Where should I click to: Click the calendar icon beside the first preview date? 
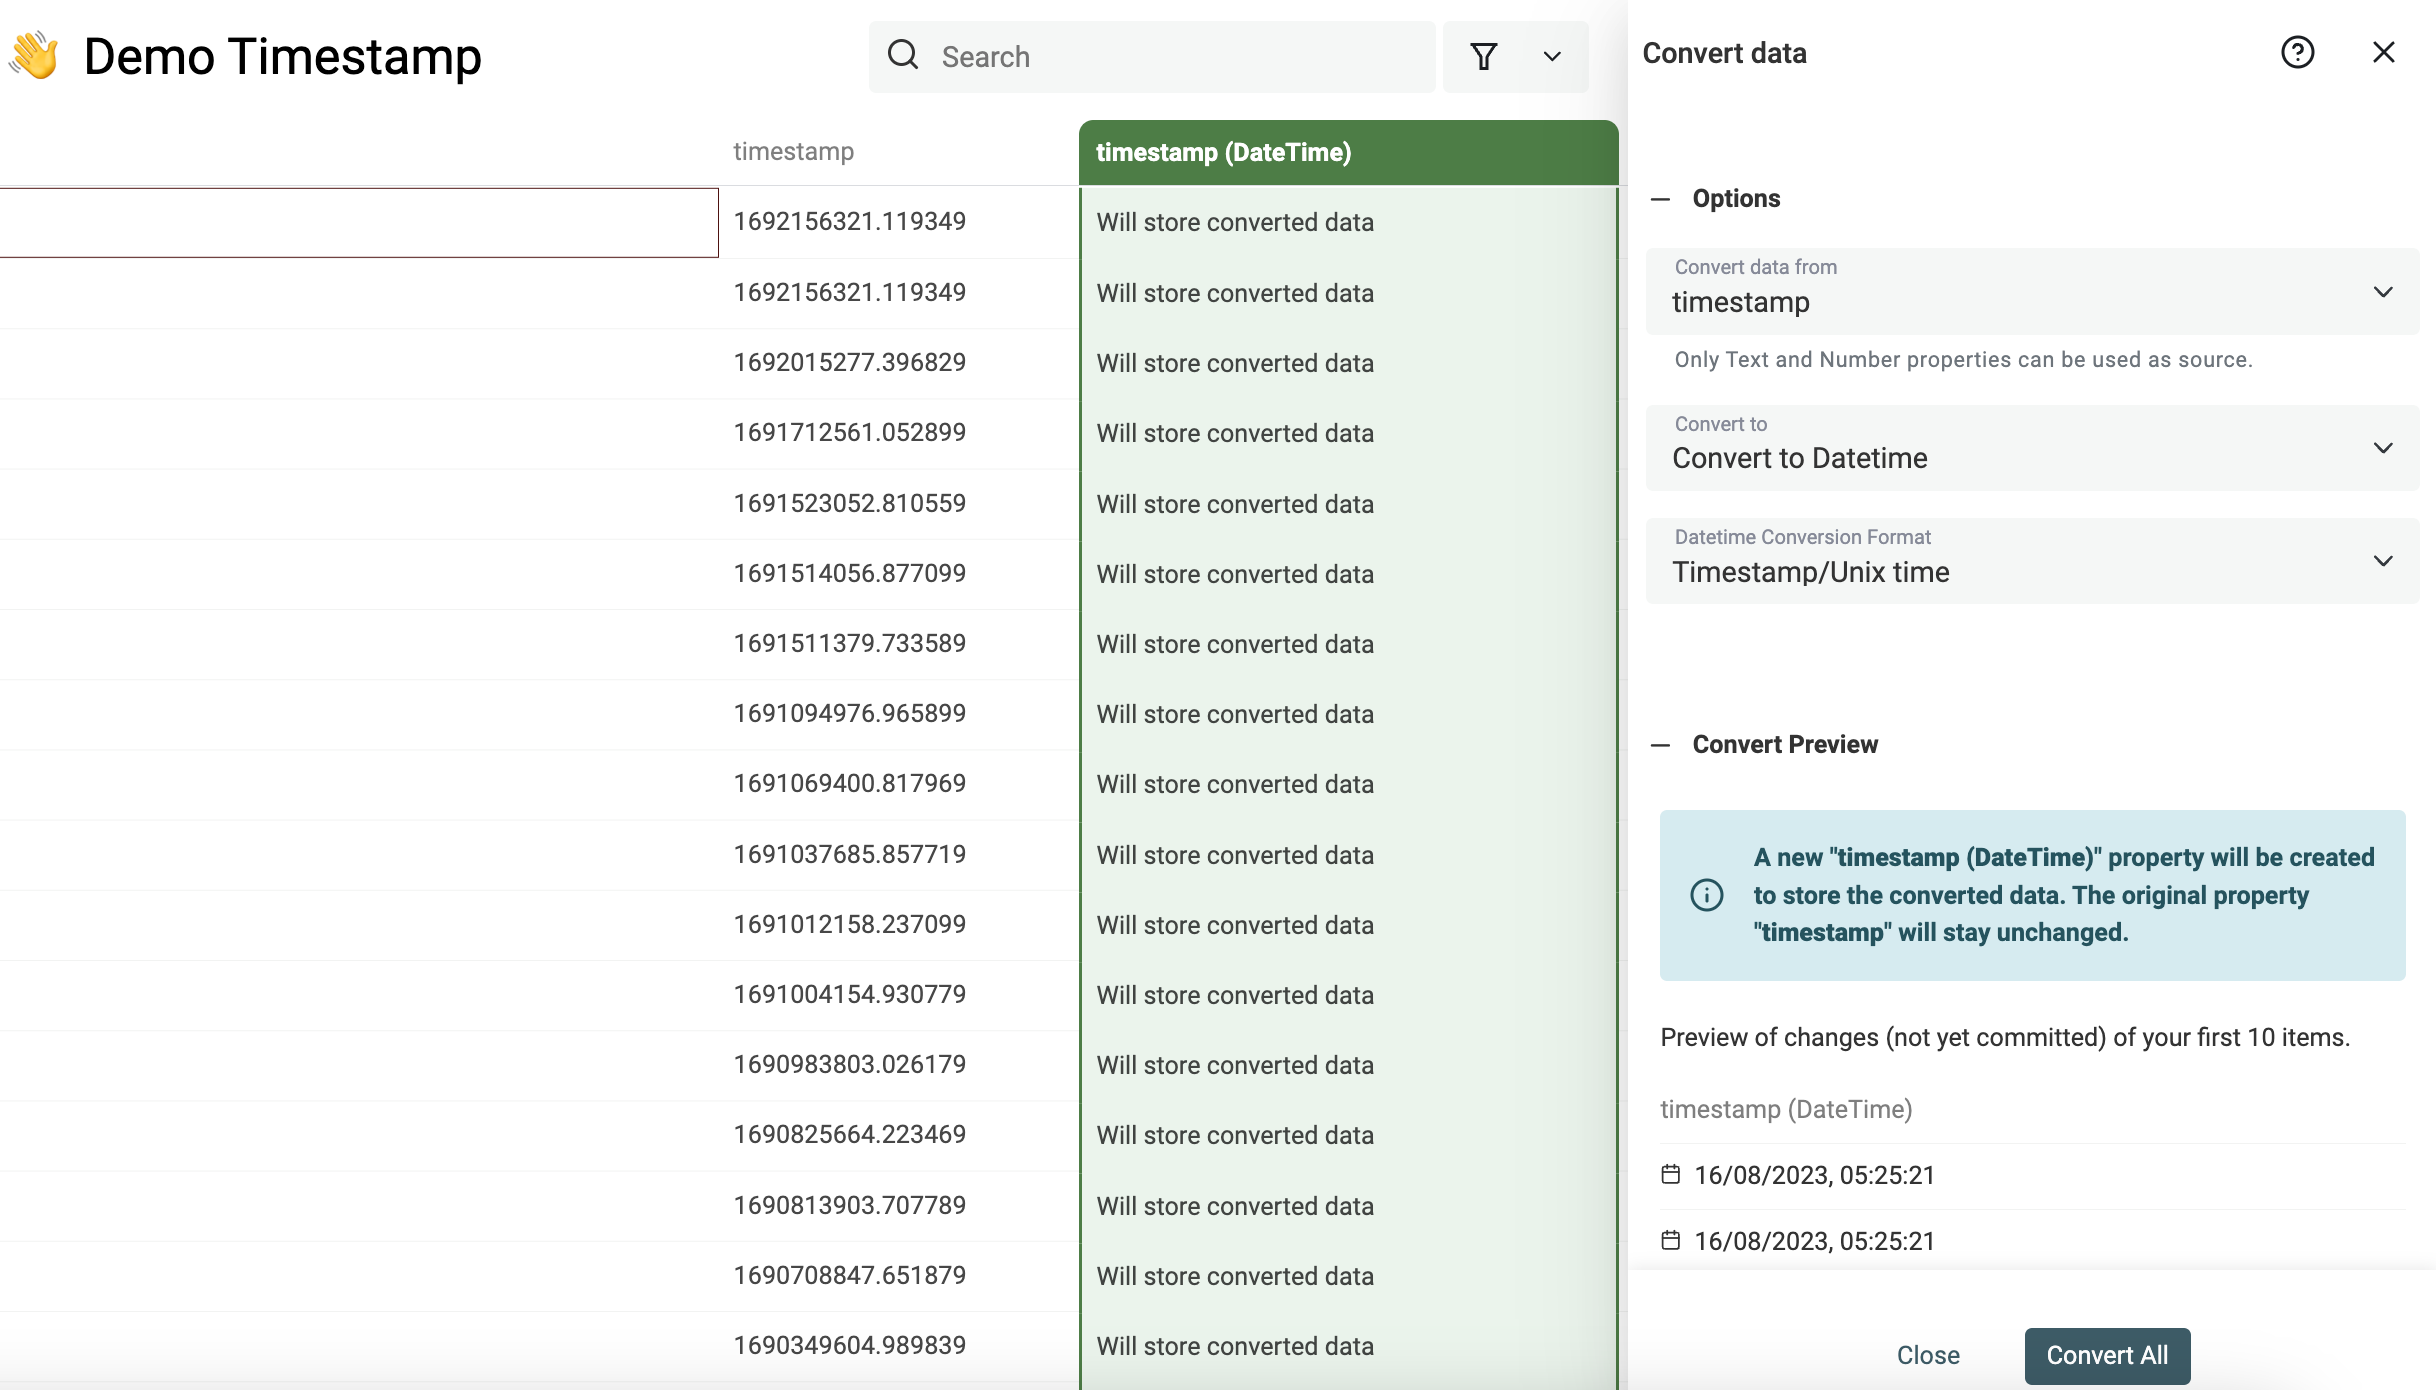point(1671,1174)
